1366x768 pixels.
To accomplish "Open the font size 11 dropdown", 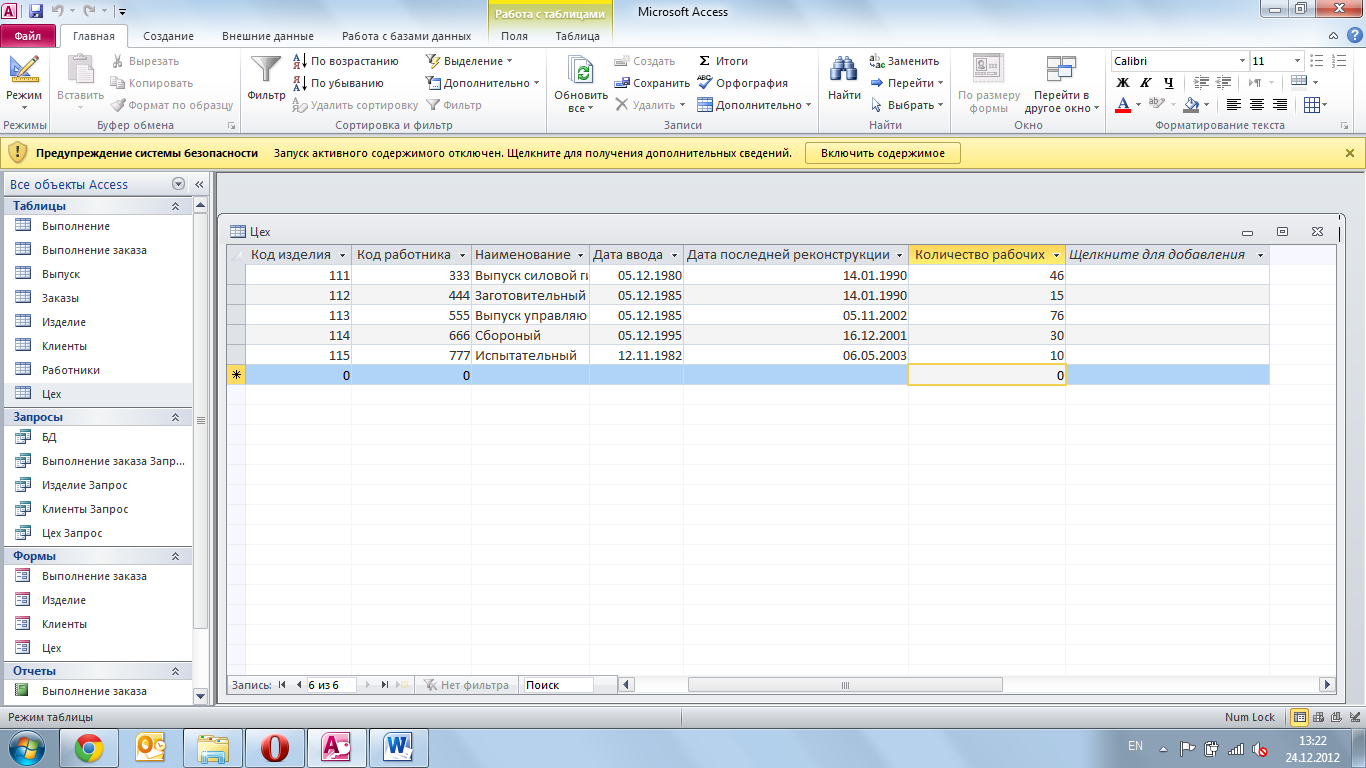I will (x=1297, y=61).
